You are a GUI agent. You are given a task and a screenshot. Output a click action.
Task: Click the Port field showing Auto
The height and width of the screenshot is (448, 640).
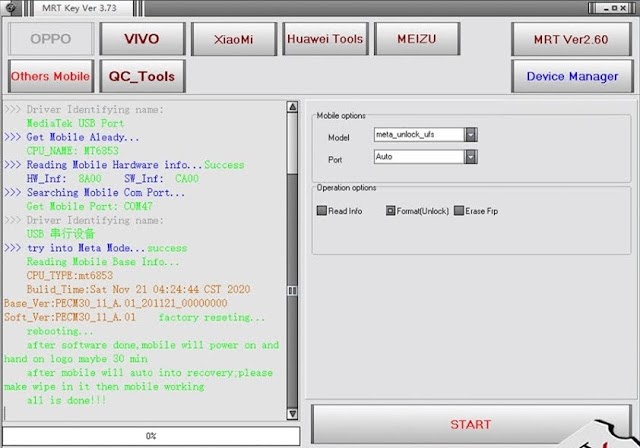pyautogui.click(x=419, y=157)
